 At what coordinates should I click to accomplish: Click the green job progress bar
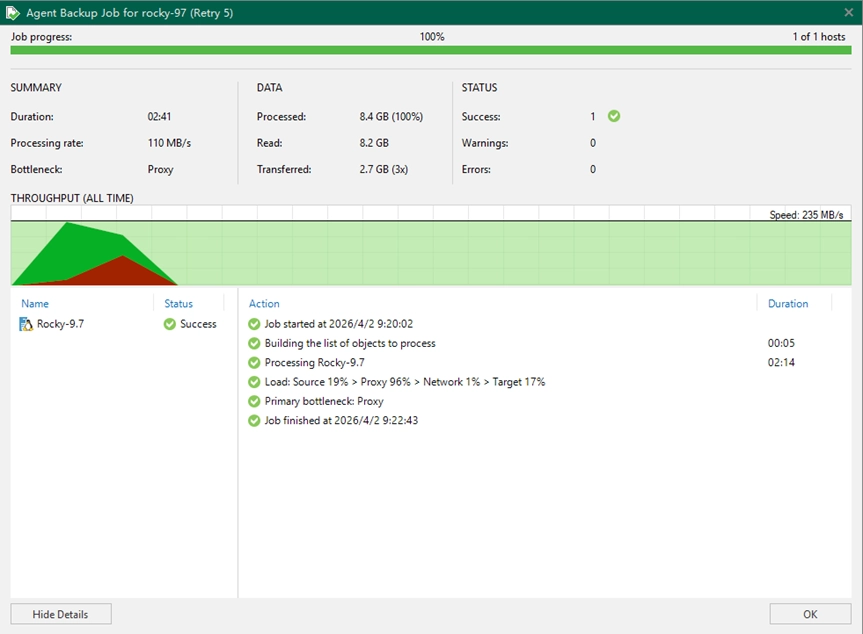[x=431, y=50]
